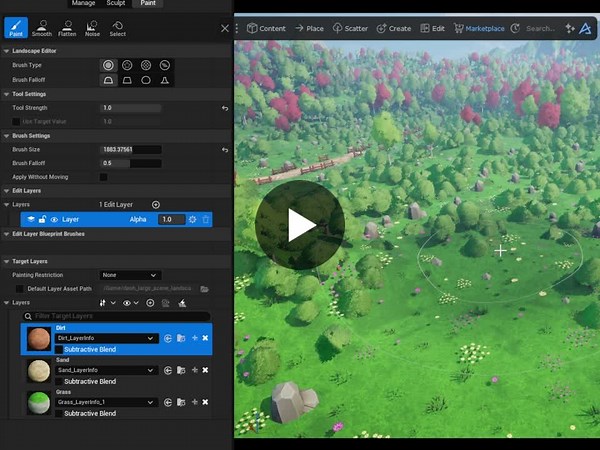Delete the edit Layer
600x450 pixels.
tap(206, 219)
